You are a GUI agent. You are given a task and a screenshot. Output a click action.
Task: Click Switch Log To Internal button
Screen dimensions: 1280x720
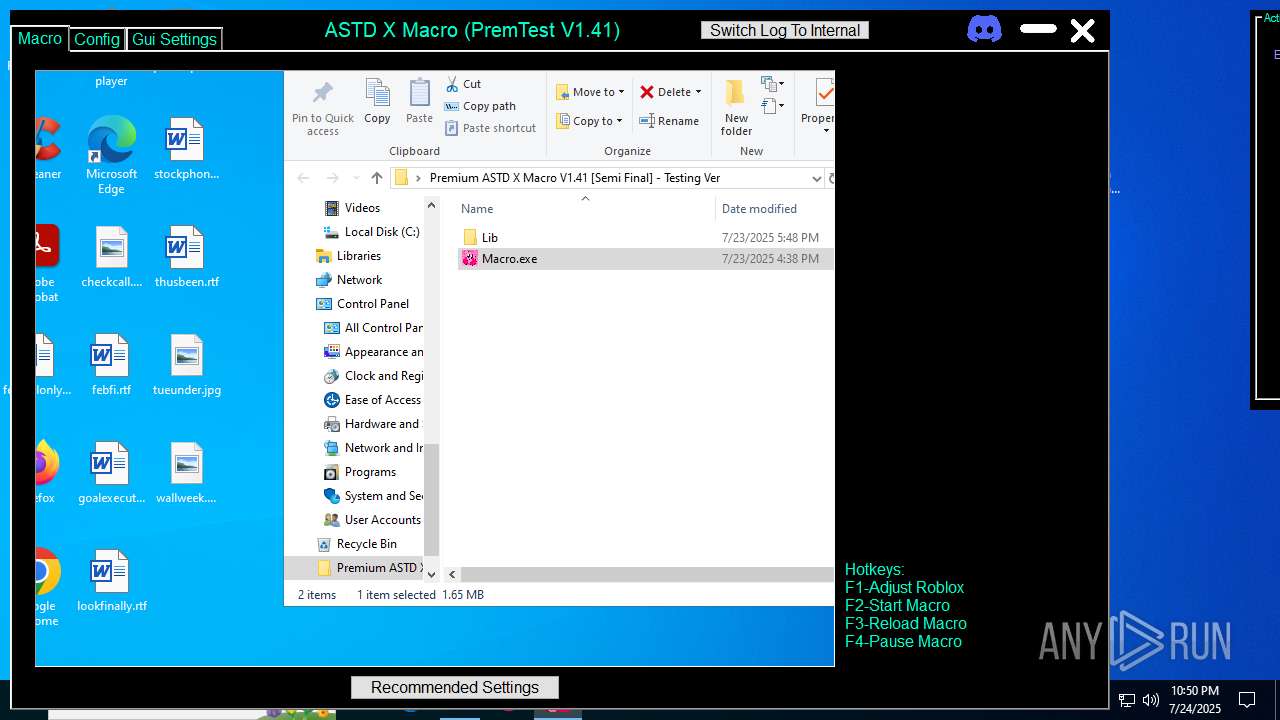click(785, 30)
